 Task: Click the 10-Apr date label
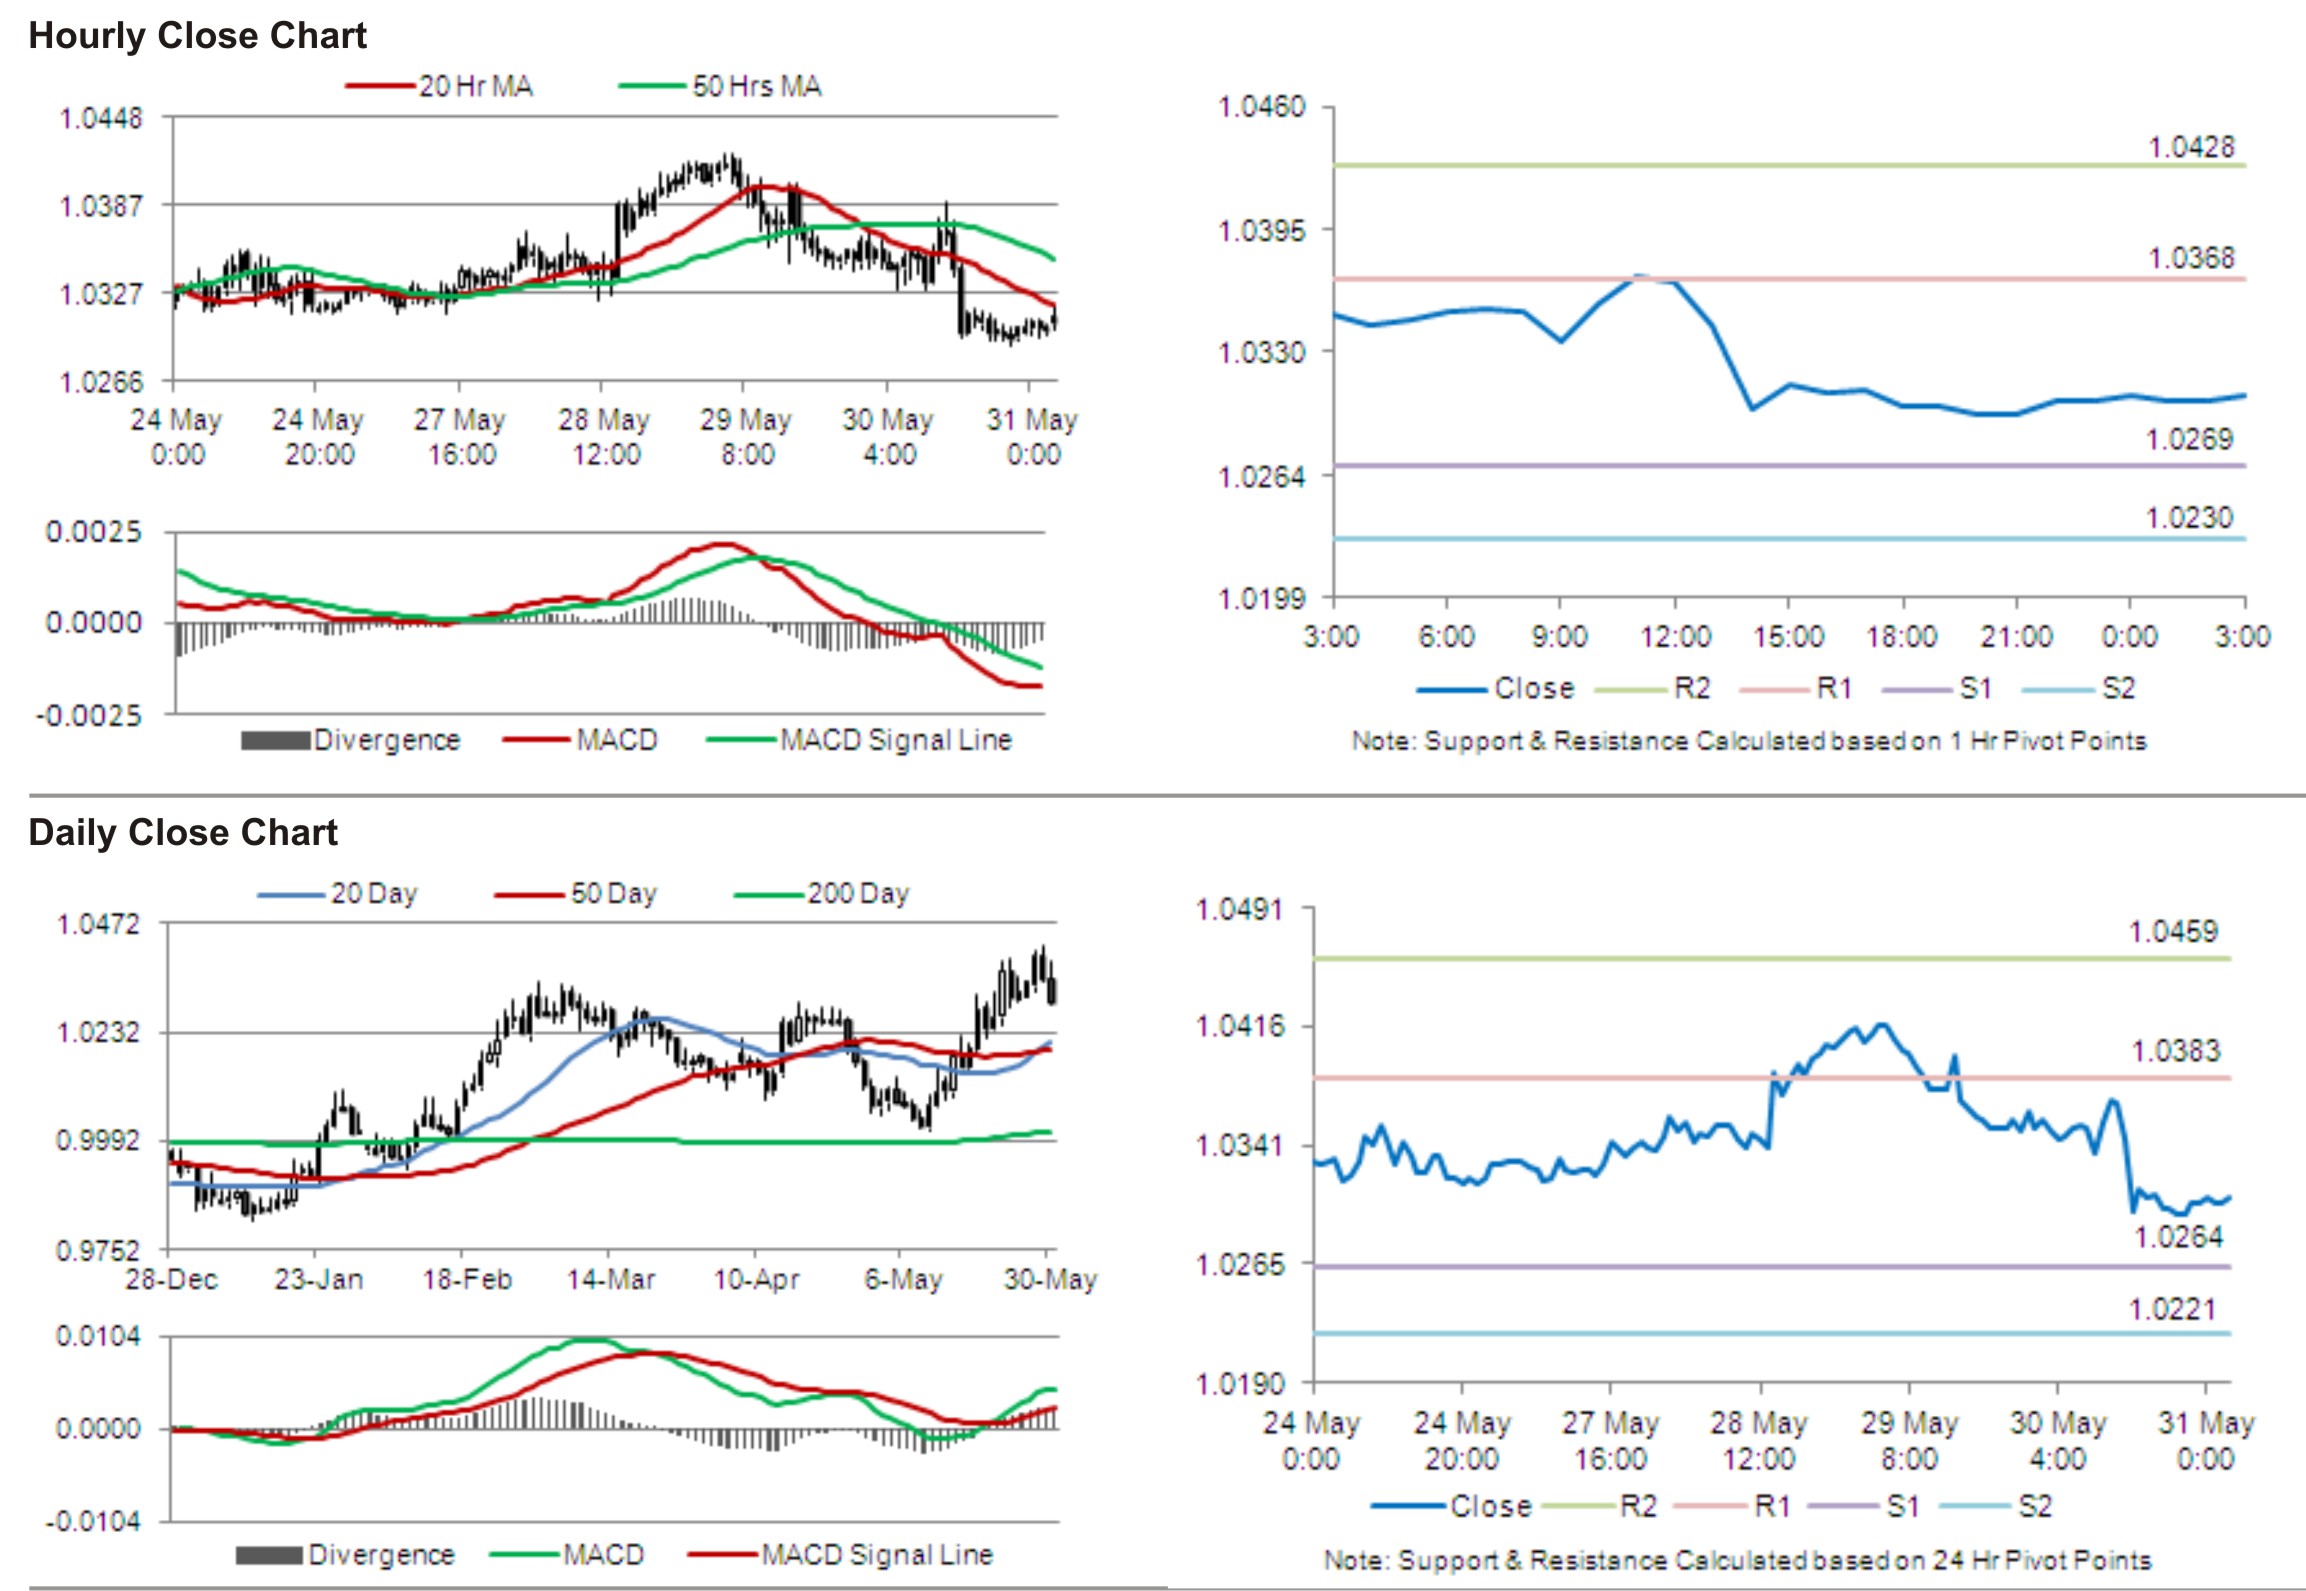(x=756, y=1279)
